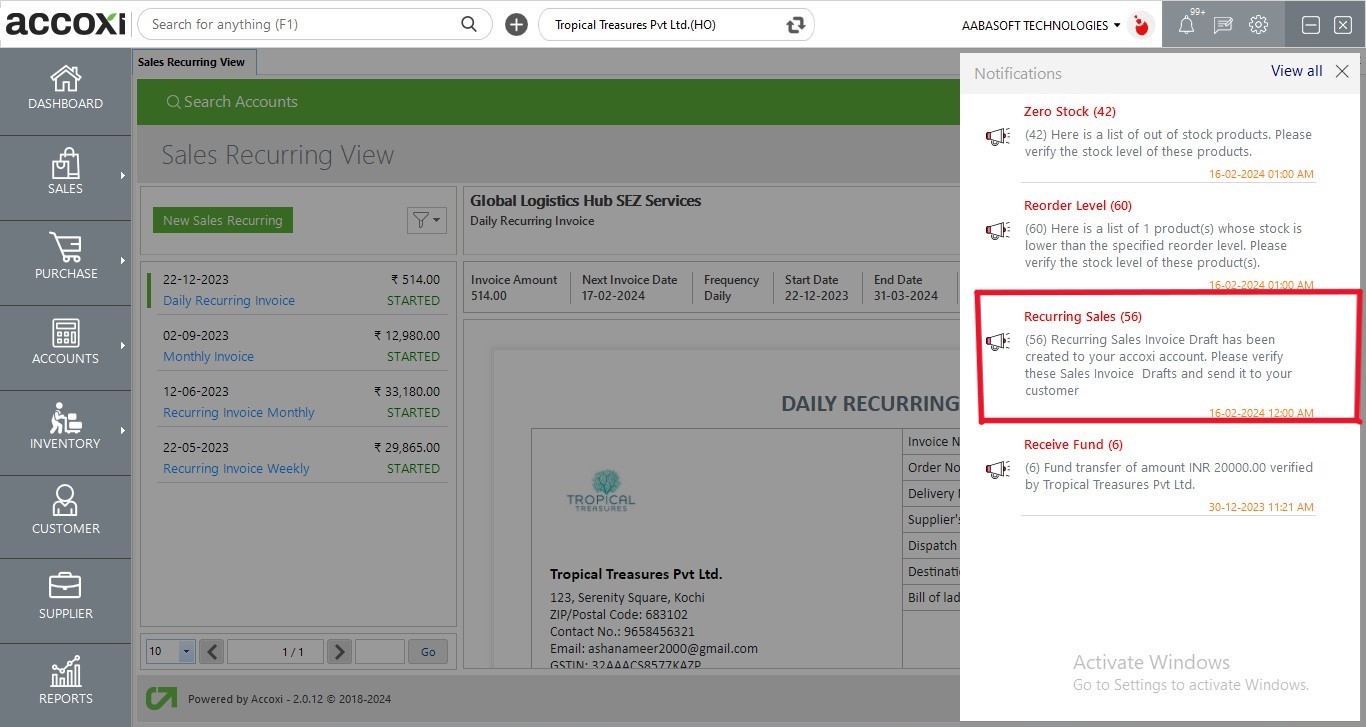This screenshot has height=727, width=1366.
Task: Open the AABASOFT TECHNOLOGIES account dropdown
Action: (1040, 25)
